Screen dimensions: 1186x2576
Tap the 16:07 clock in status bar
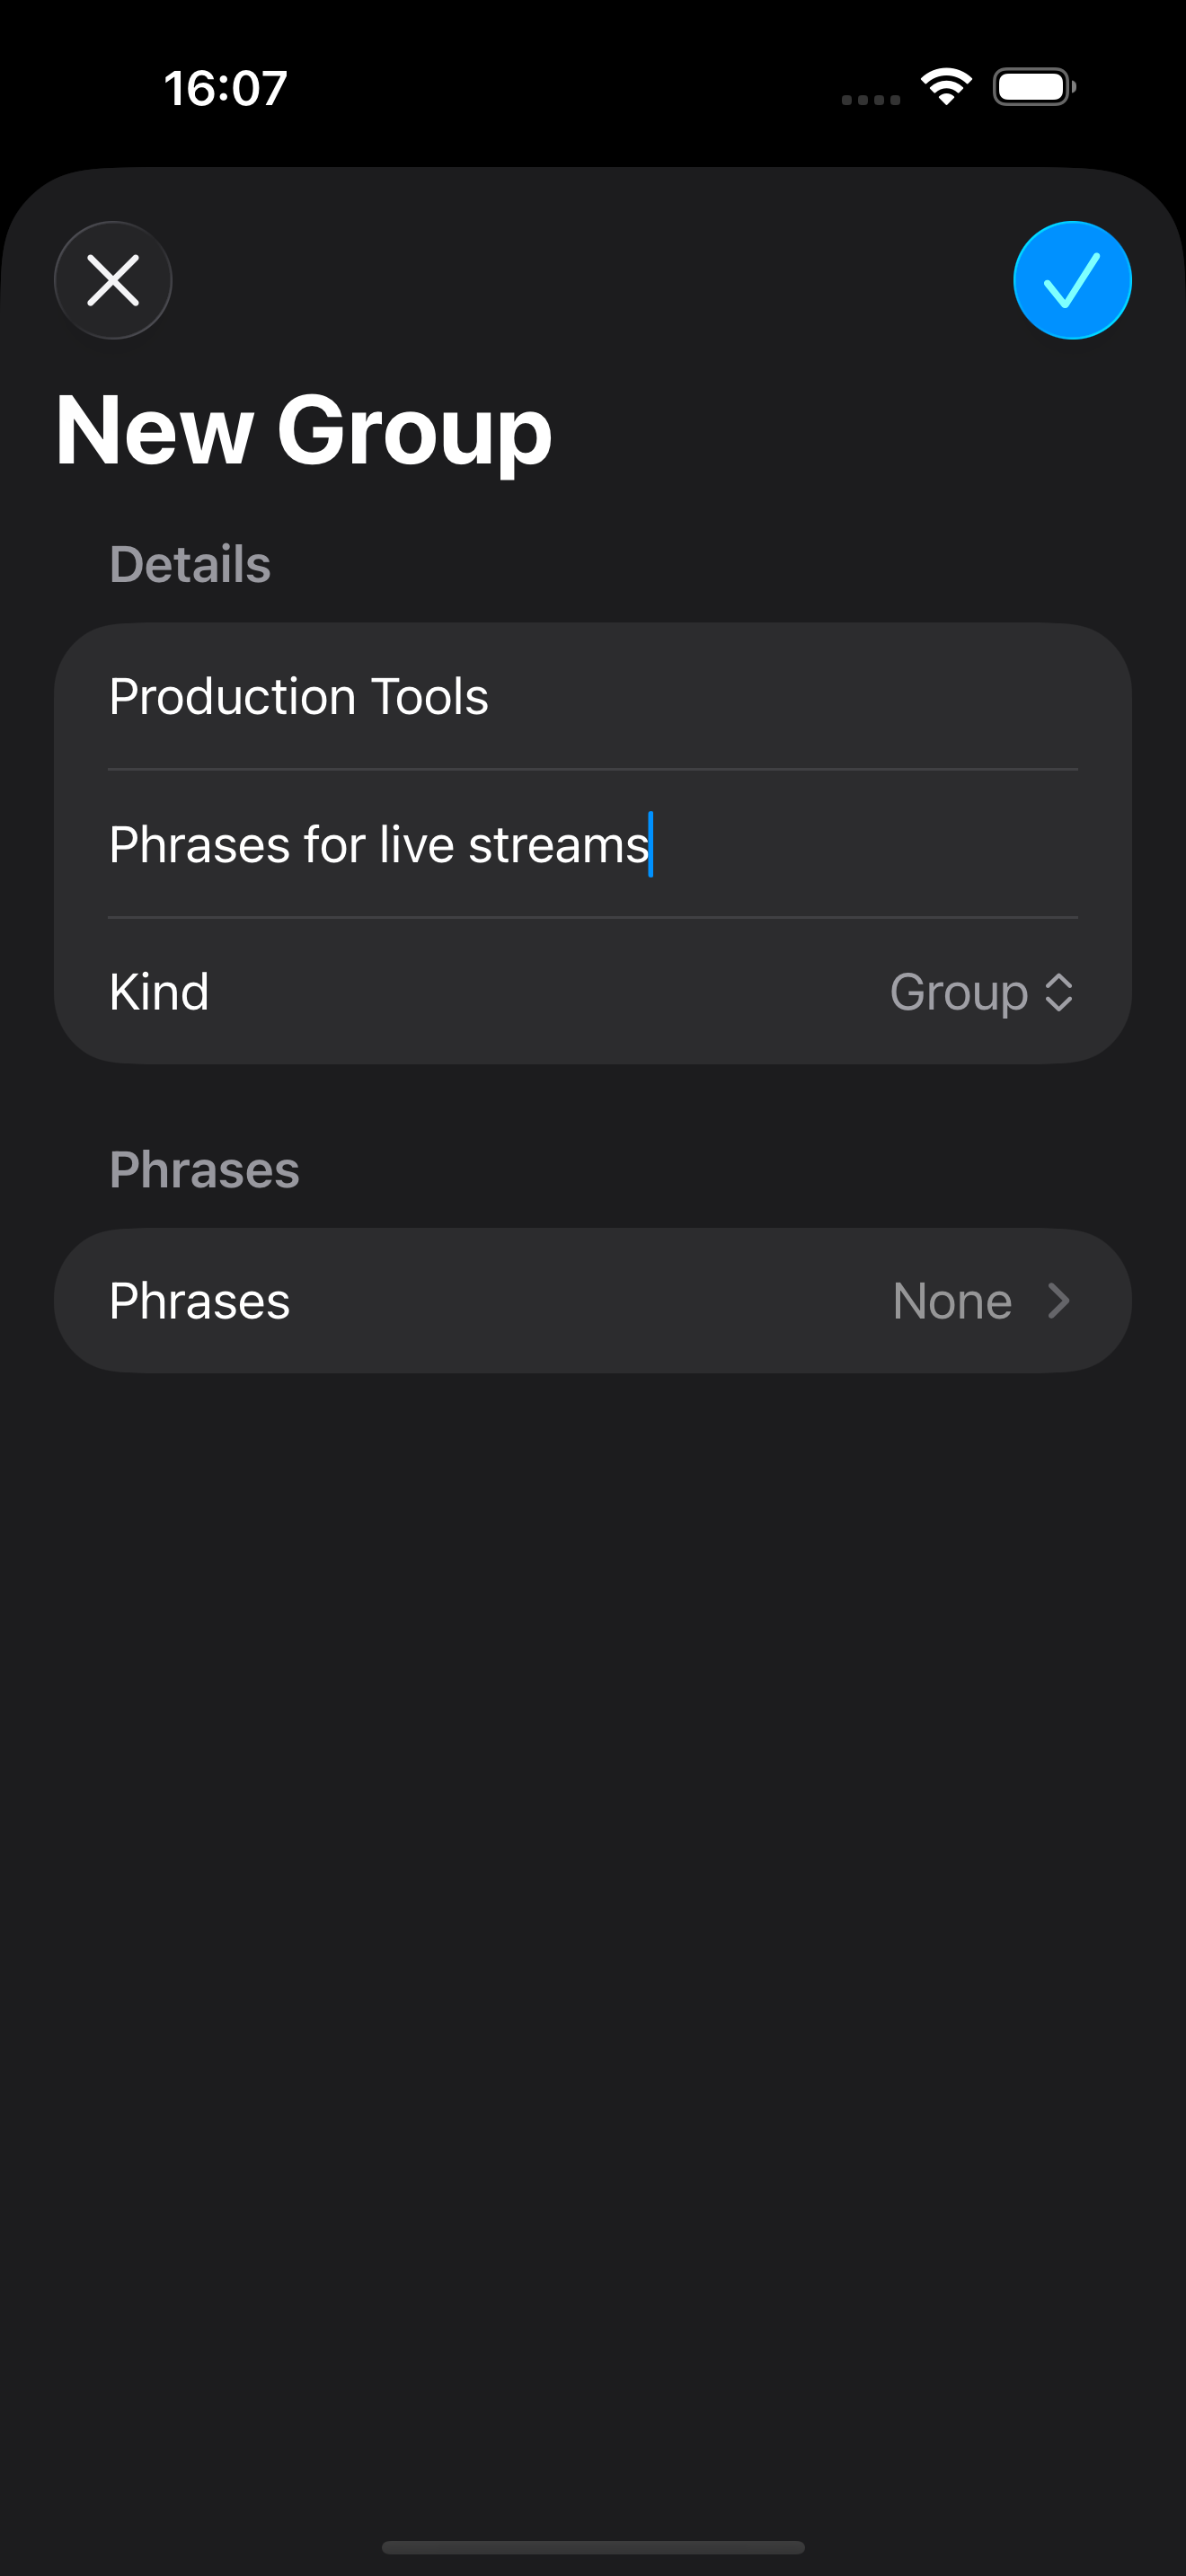226,88
